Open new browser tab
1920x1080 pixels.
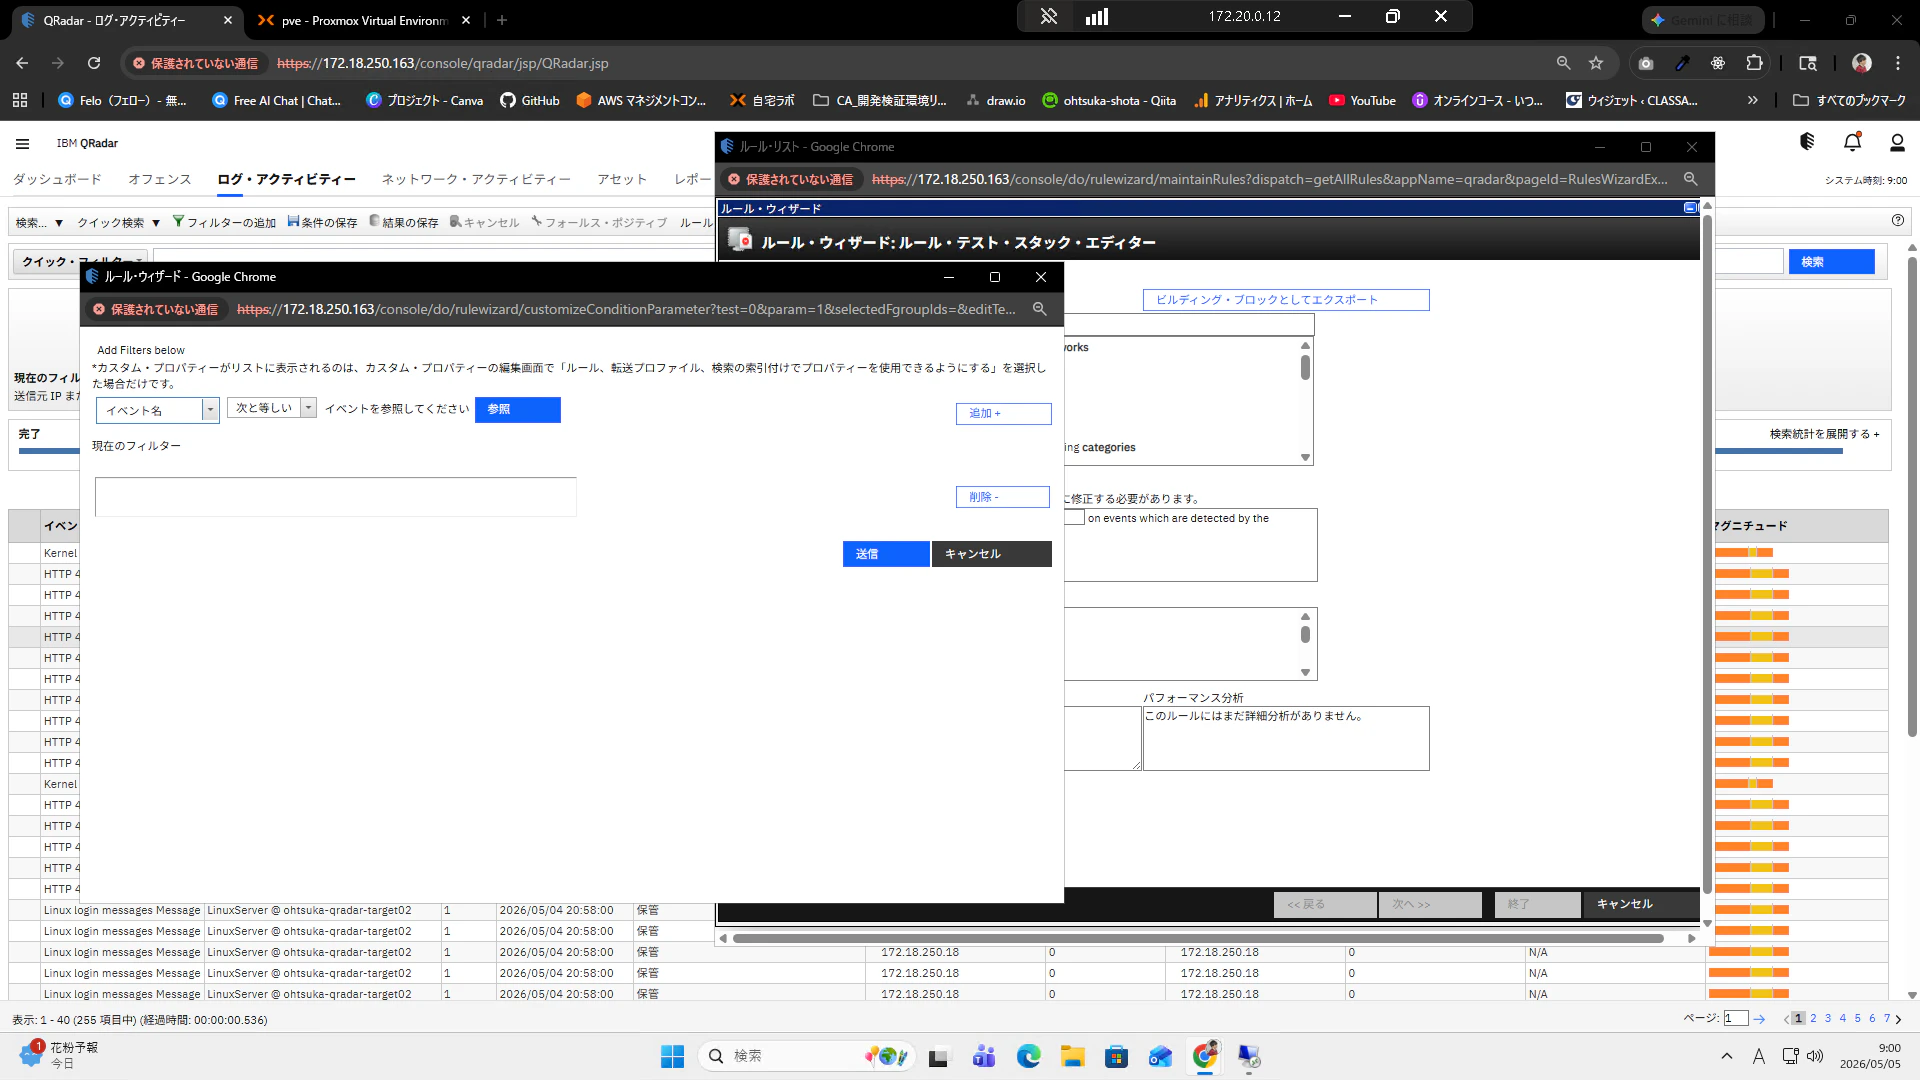pyautogui.click(x=502, y=20)
